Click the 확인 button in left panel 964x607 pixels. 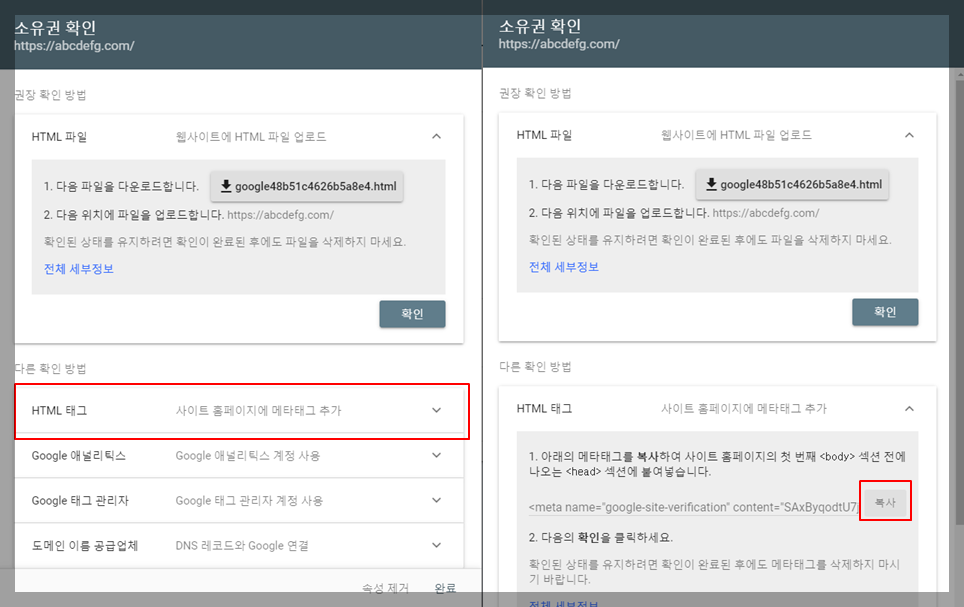tap(412, 314)
